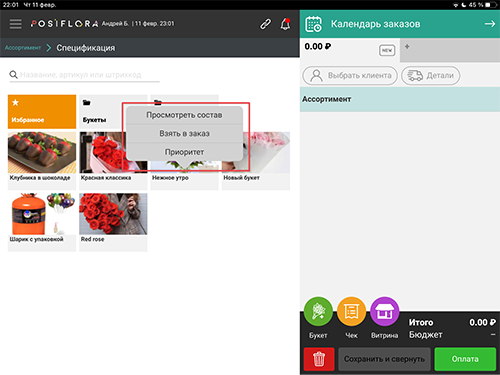
Task: Go back to Ассортимент breadcrumb
Action: point(23,48)
